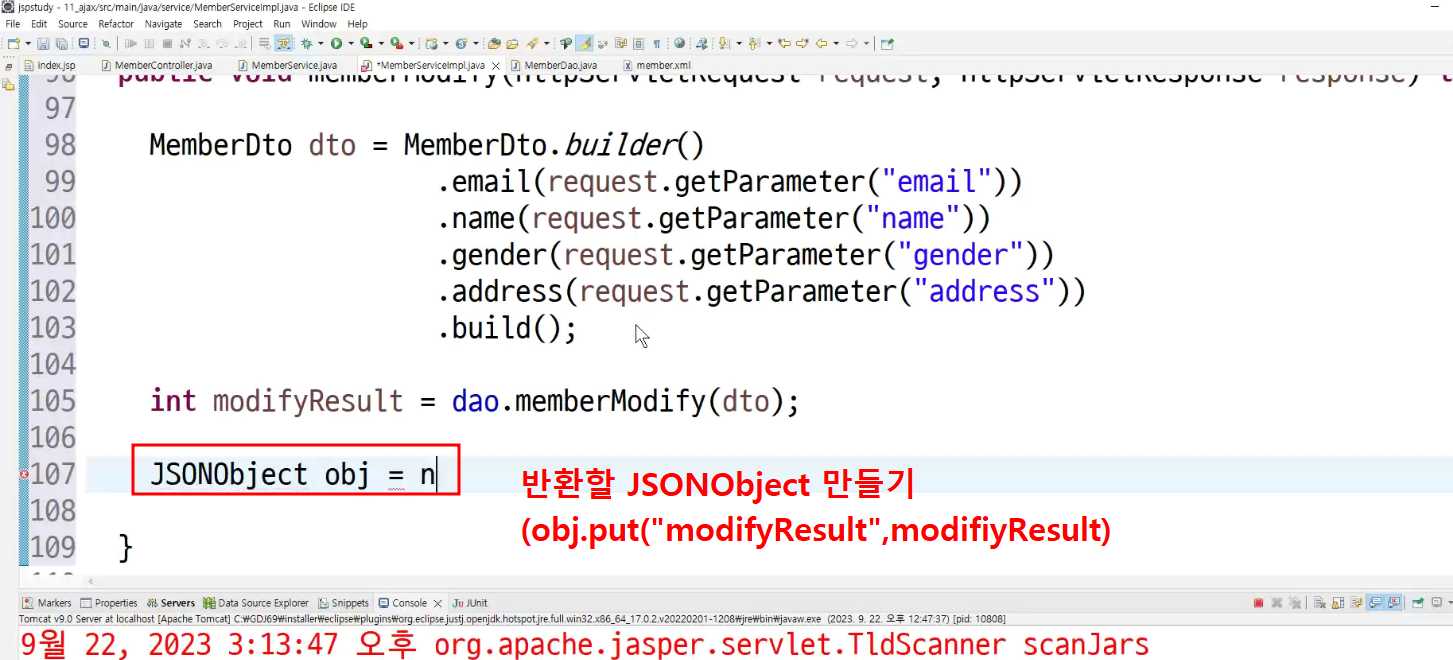Toggle Show Console When Standard Error Changes

pos(1394,603)
